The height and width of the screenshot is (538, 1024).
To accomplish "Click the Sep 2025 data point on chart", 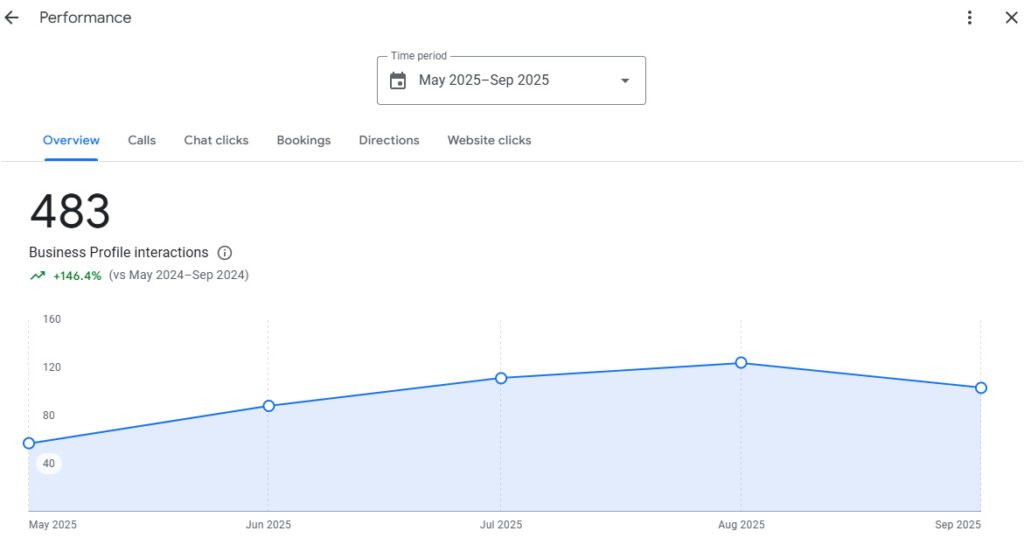I will click(x=981, y=388).
